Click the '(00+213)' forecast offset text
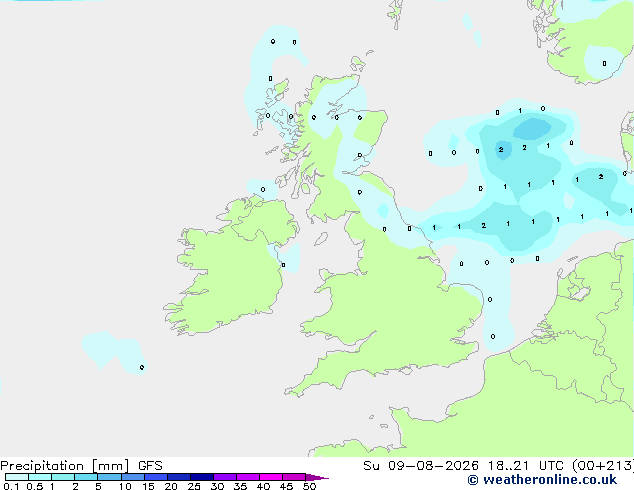 tap(602, 466)
